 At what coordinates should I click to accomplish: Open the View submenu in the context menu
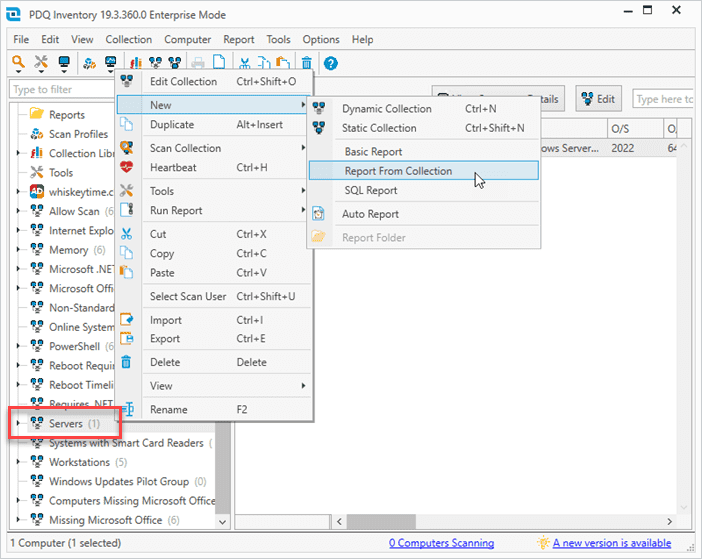214,386
